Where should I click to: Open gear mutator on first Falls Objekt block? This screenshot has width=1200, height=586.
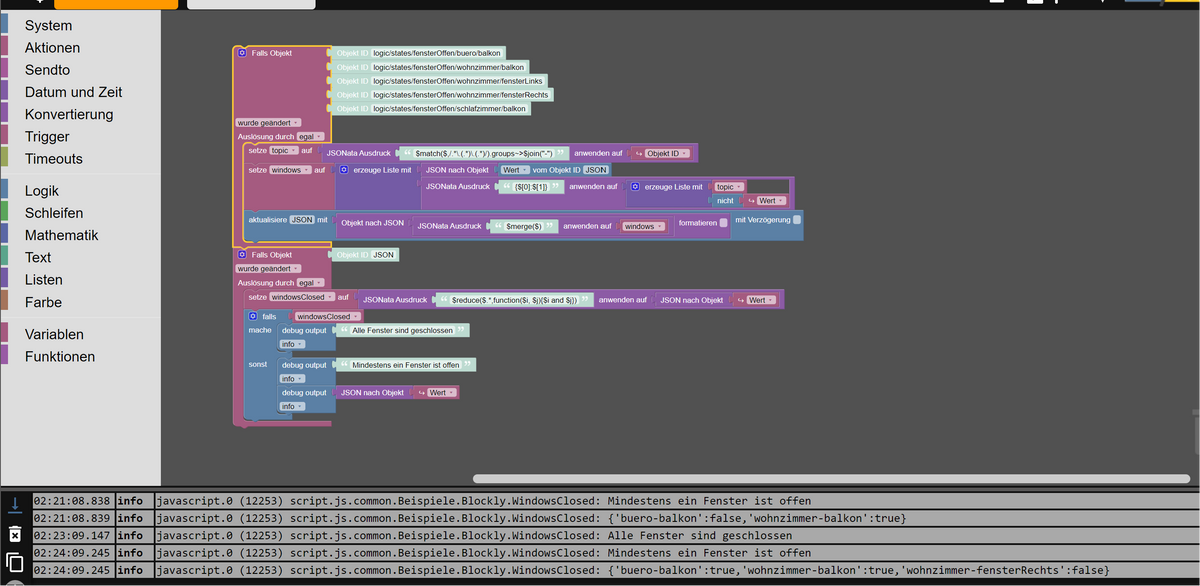coord(242,53)
